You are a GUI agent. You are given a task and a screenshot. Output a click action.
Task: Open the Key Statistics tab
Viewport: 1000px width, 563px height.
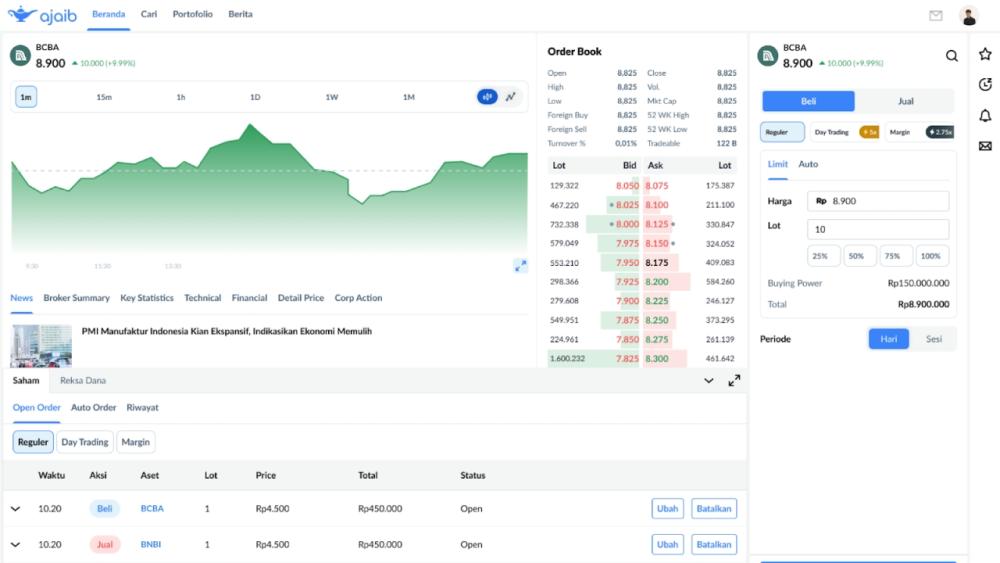tap(147, 298)
